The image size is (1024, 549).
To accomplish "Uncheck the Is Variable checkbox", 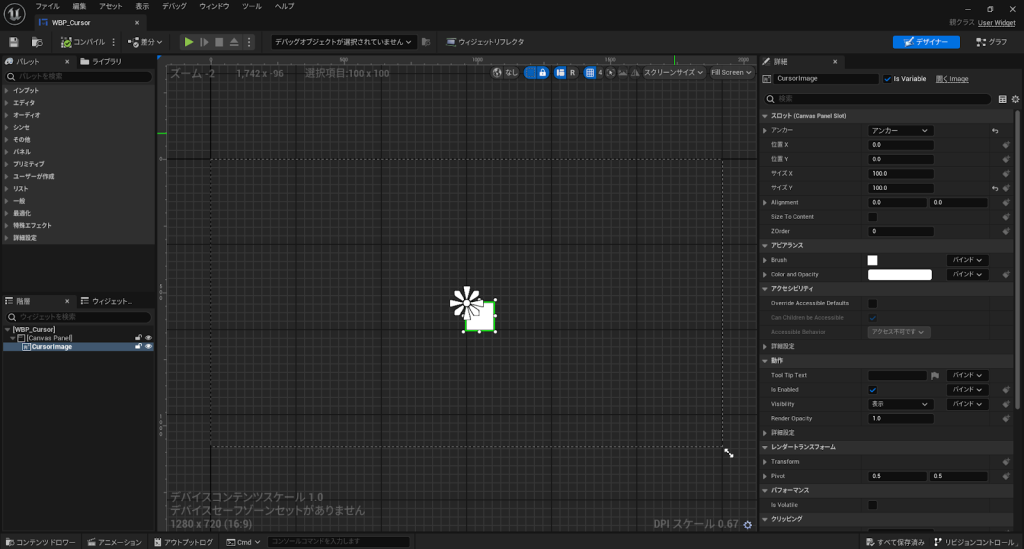I will pyautogui.click(x=887, y=78).
